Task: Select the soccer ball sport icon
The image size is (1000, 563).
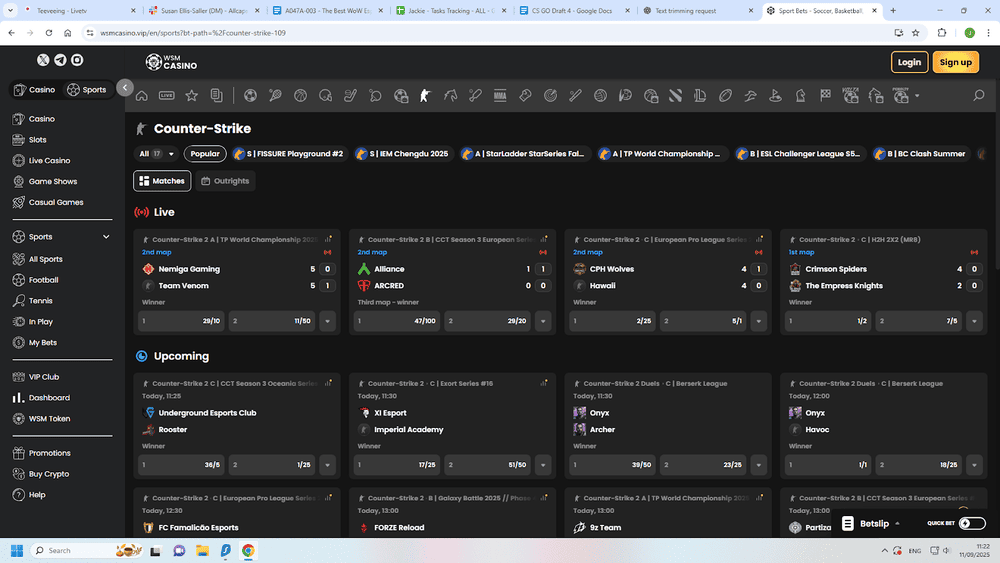Action: pos(251,96)
